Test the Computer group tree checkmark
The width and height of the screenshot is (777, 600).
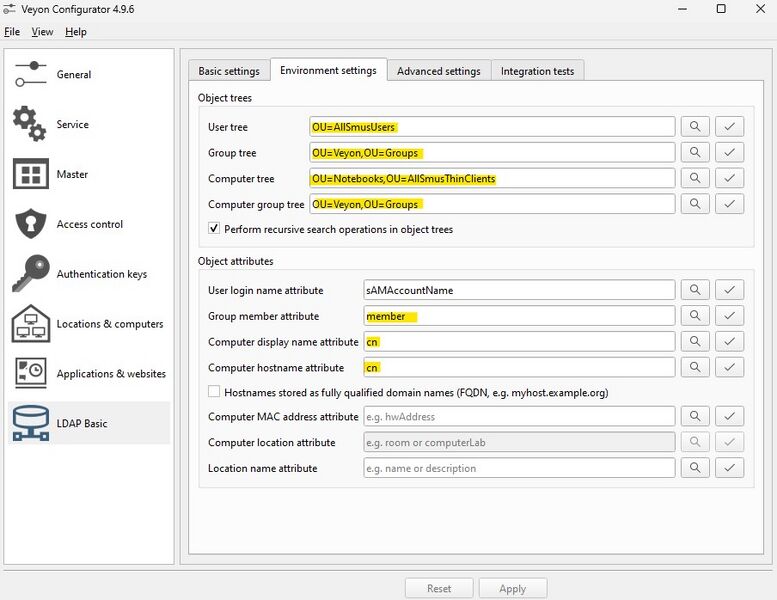tap(729, 204)
